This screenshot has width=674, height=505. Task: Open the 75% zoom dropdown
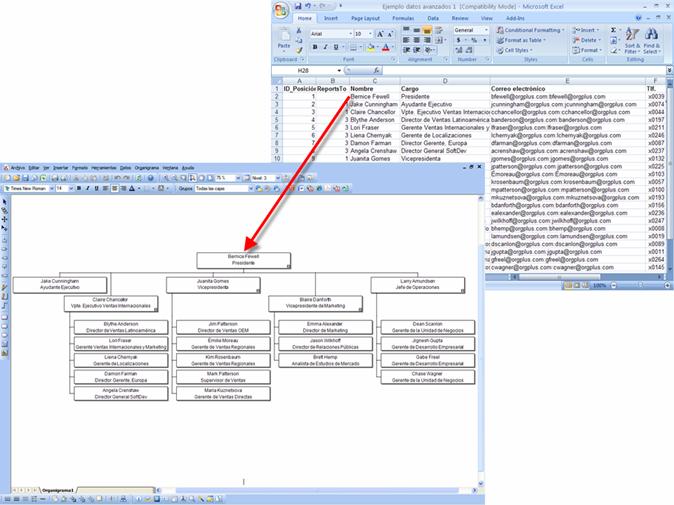click(x=238, y=178)
